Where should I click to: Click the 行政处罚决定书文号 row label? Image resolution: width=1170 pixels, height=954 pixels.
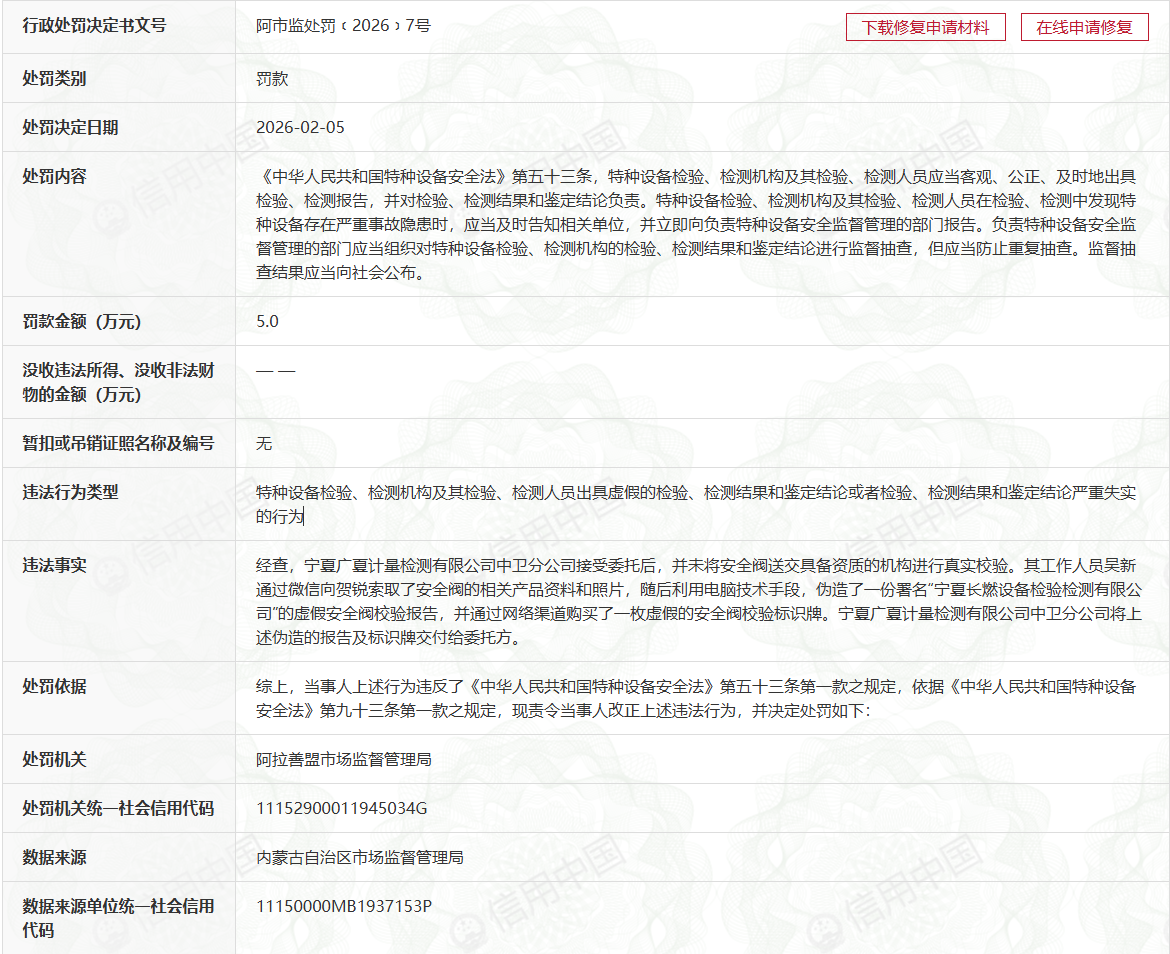(94, 26)
